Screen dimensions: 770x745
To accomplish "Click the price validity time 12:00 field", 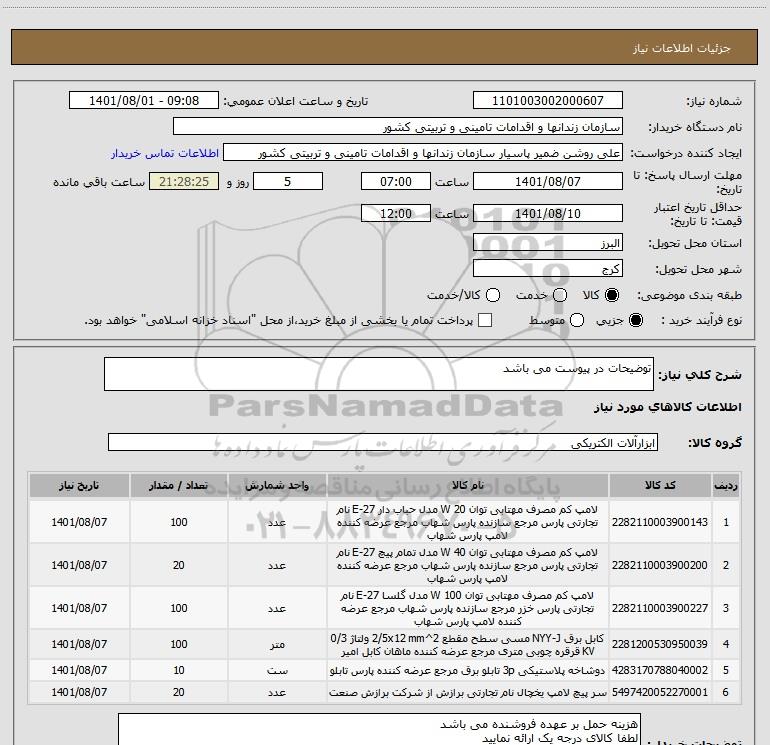I will (x=396, y=213).
